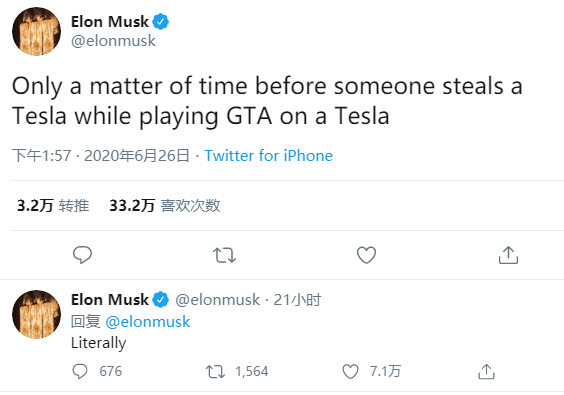Open the 21小时 timestamp of the reply
Screen dimensions: 564x395
coord(297,300)
